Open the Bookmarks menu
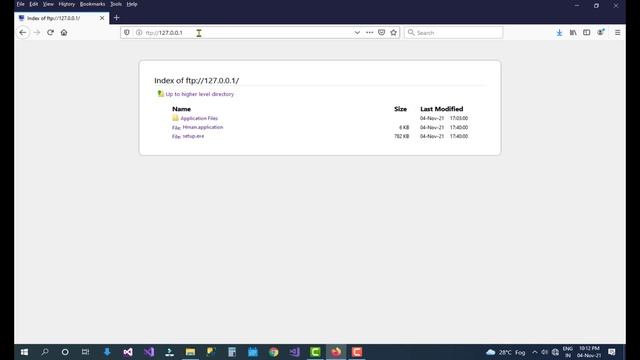 [92, 4]
